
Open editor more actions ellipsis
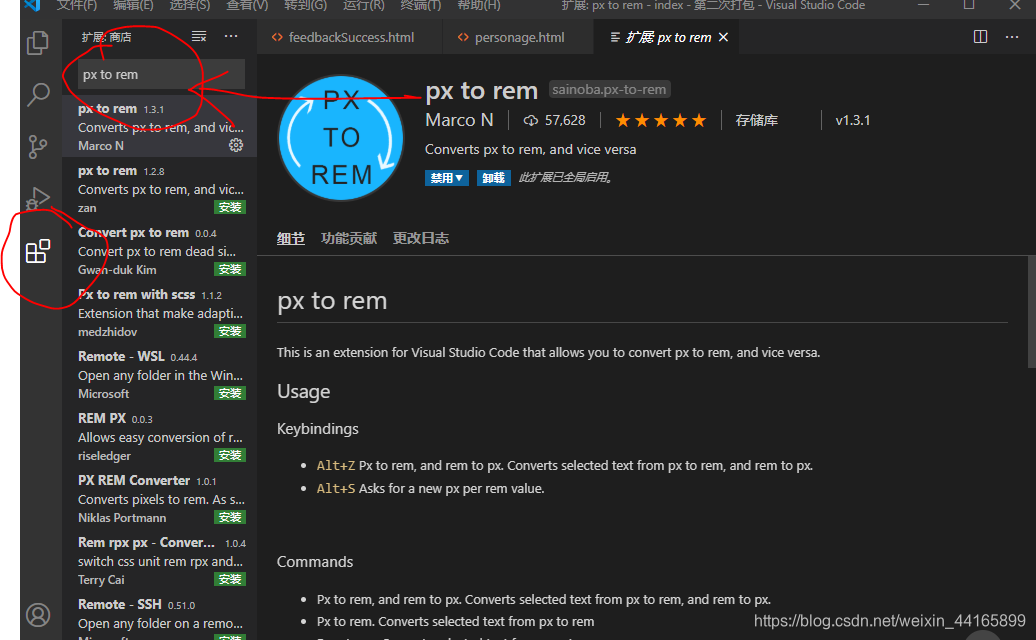1012,37
